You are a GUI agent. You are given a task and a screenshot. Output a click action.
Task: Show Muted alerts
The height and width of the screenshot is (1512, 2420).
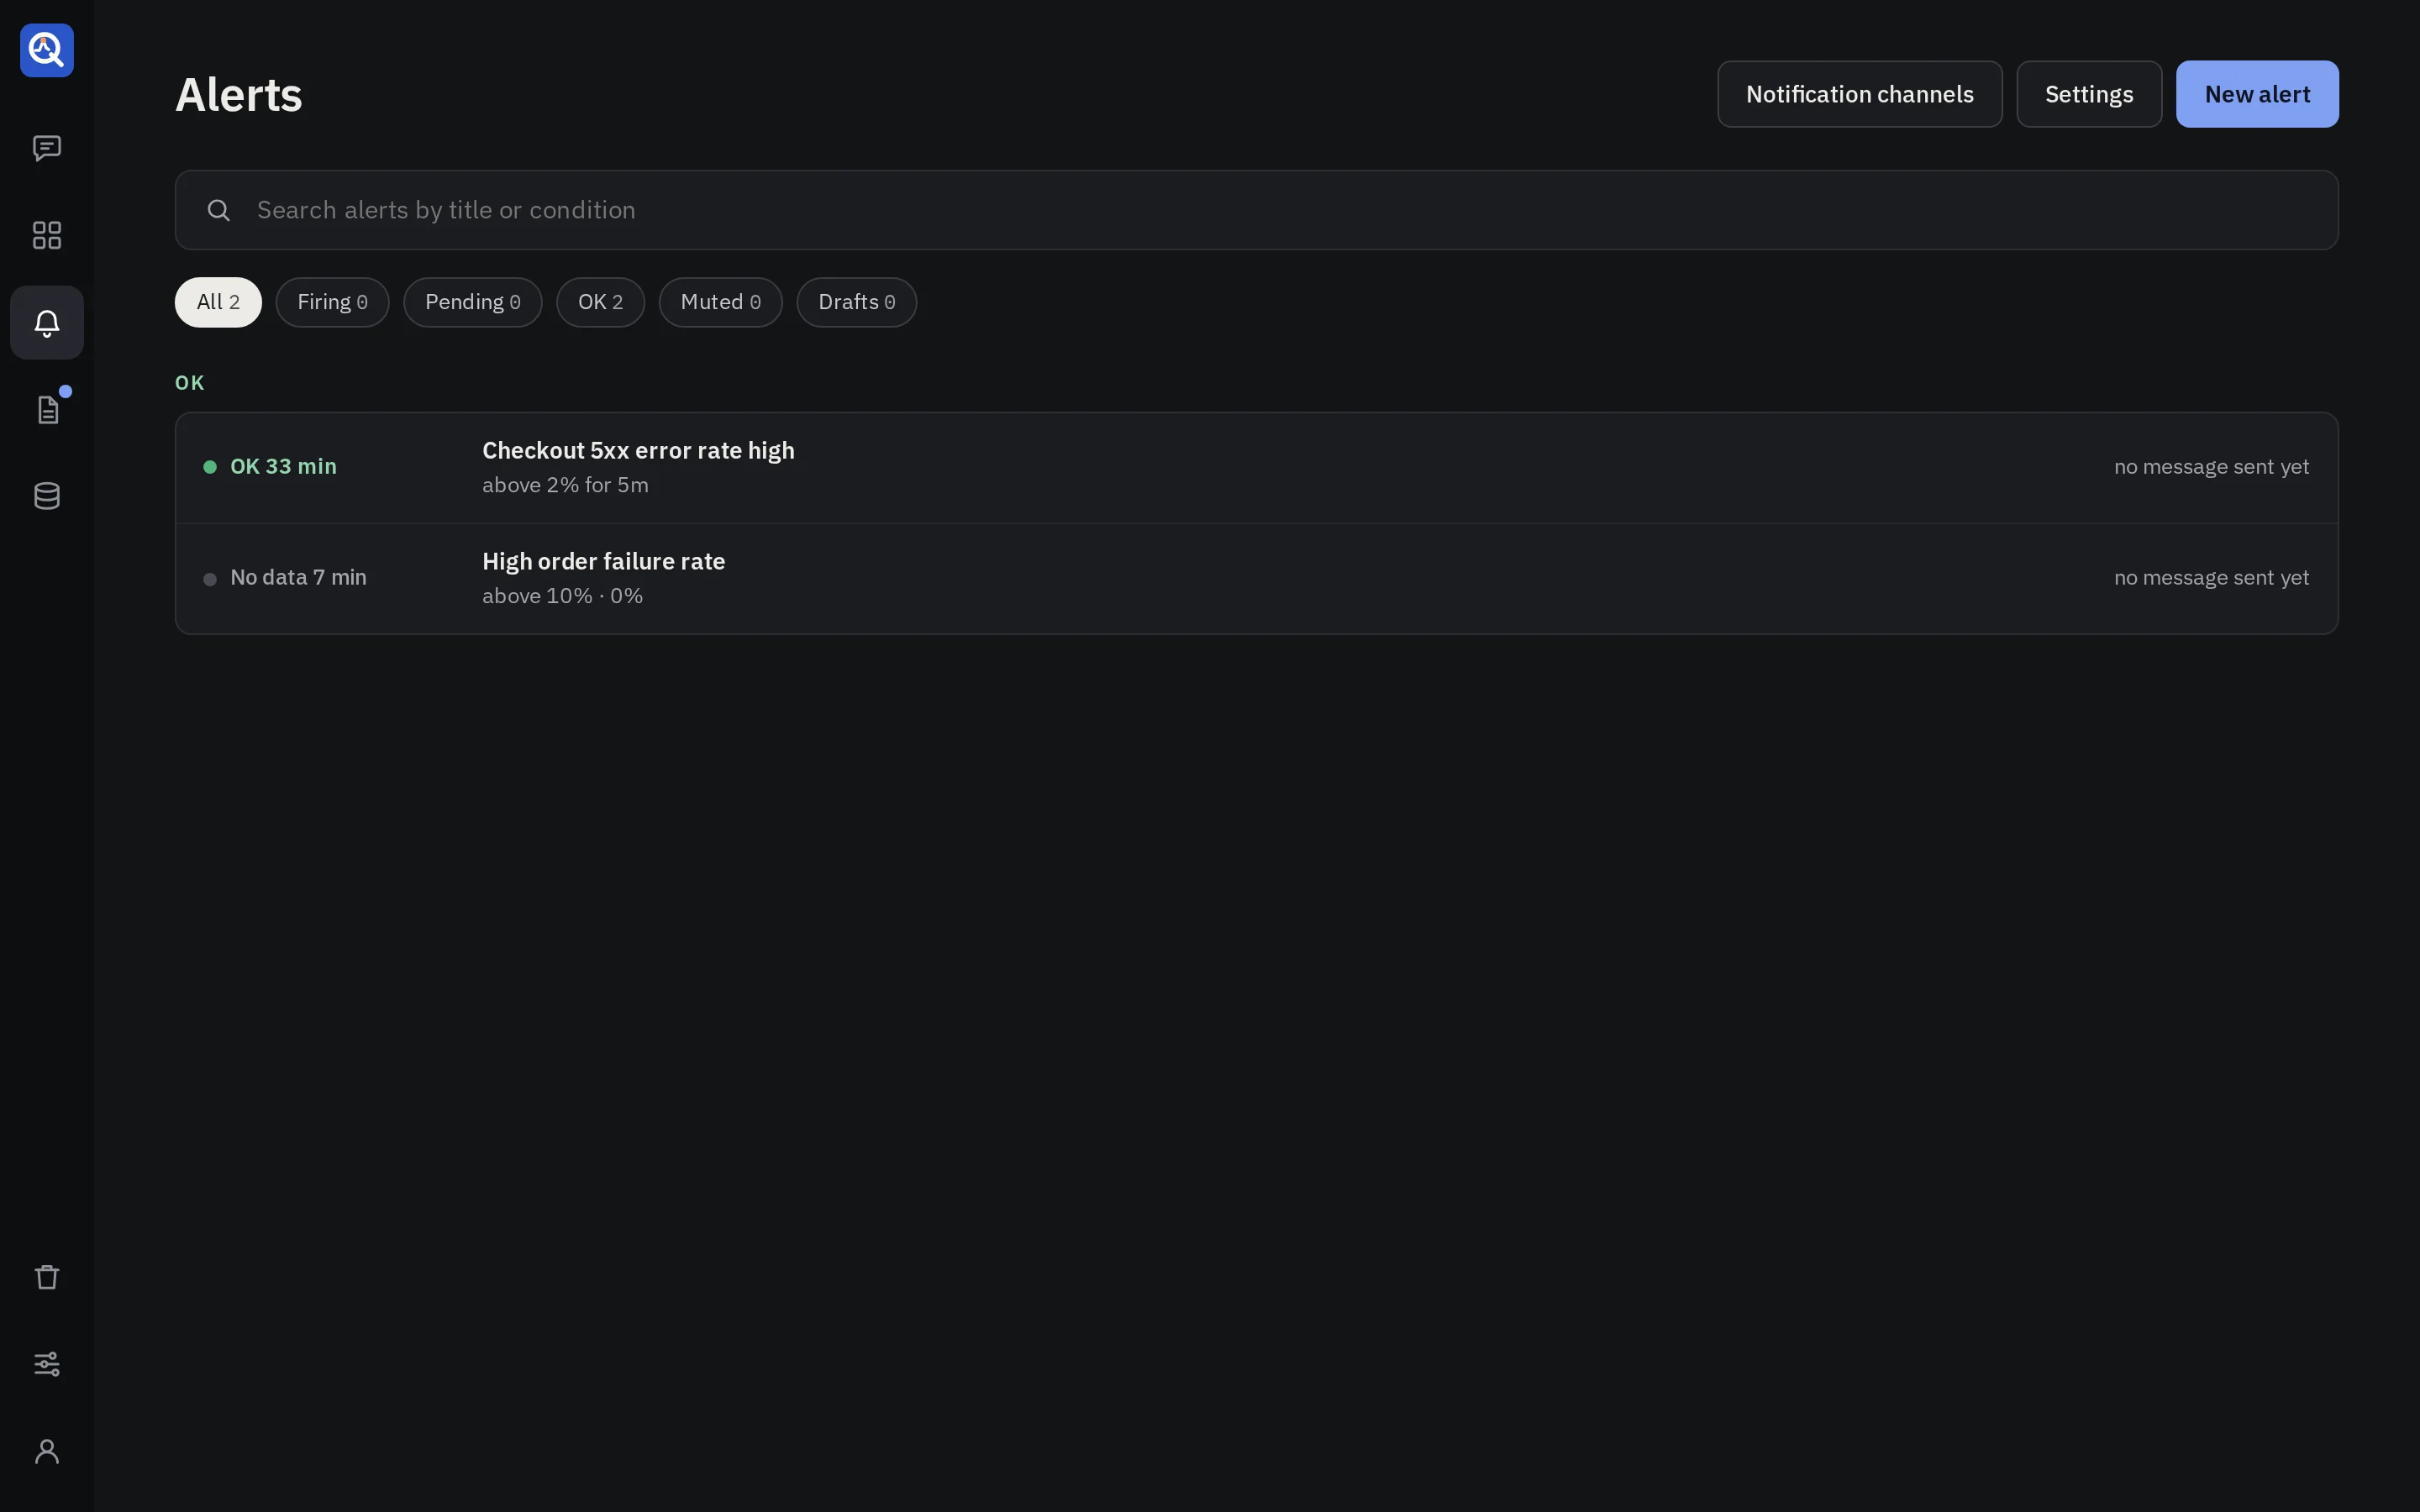[x=720, y=302]
